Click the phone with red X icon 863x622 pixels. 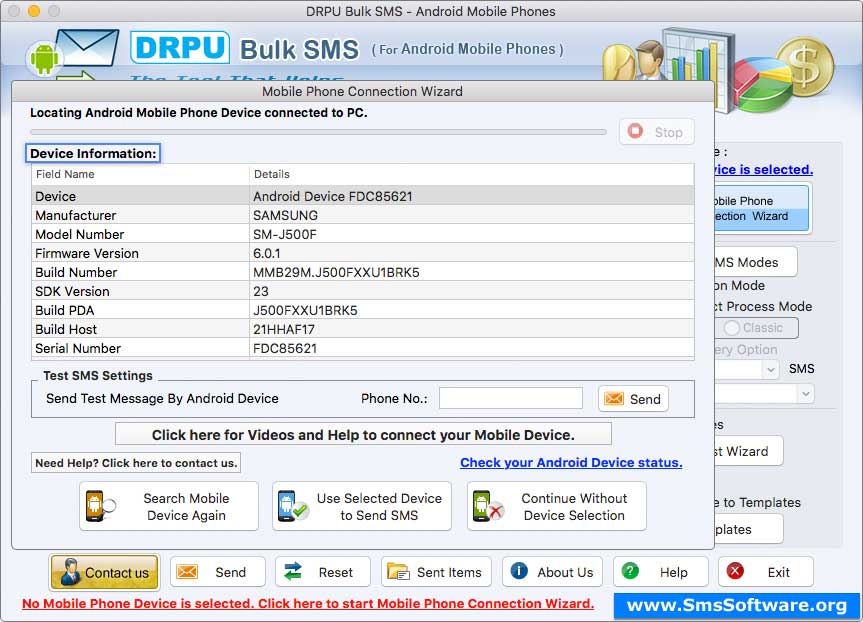tap(488, 506)
